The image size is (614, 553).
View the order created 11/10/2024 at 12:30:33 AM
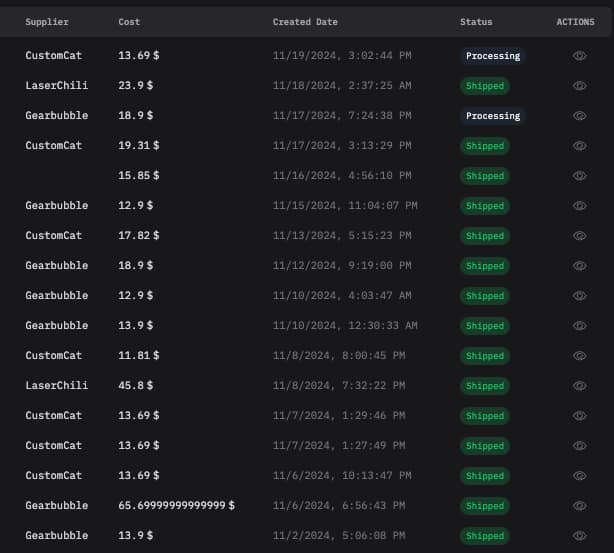tap(579, 326)
